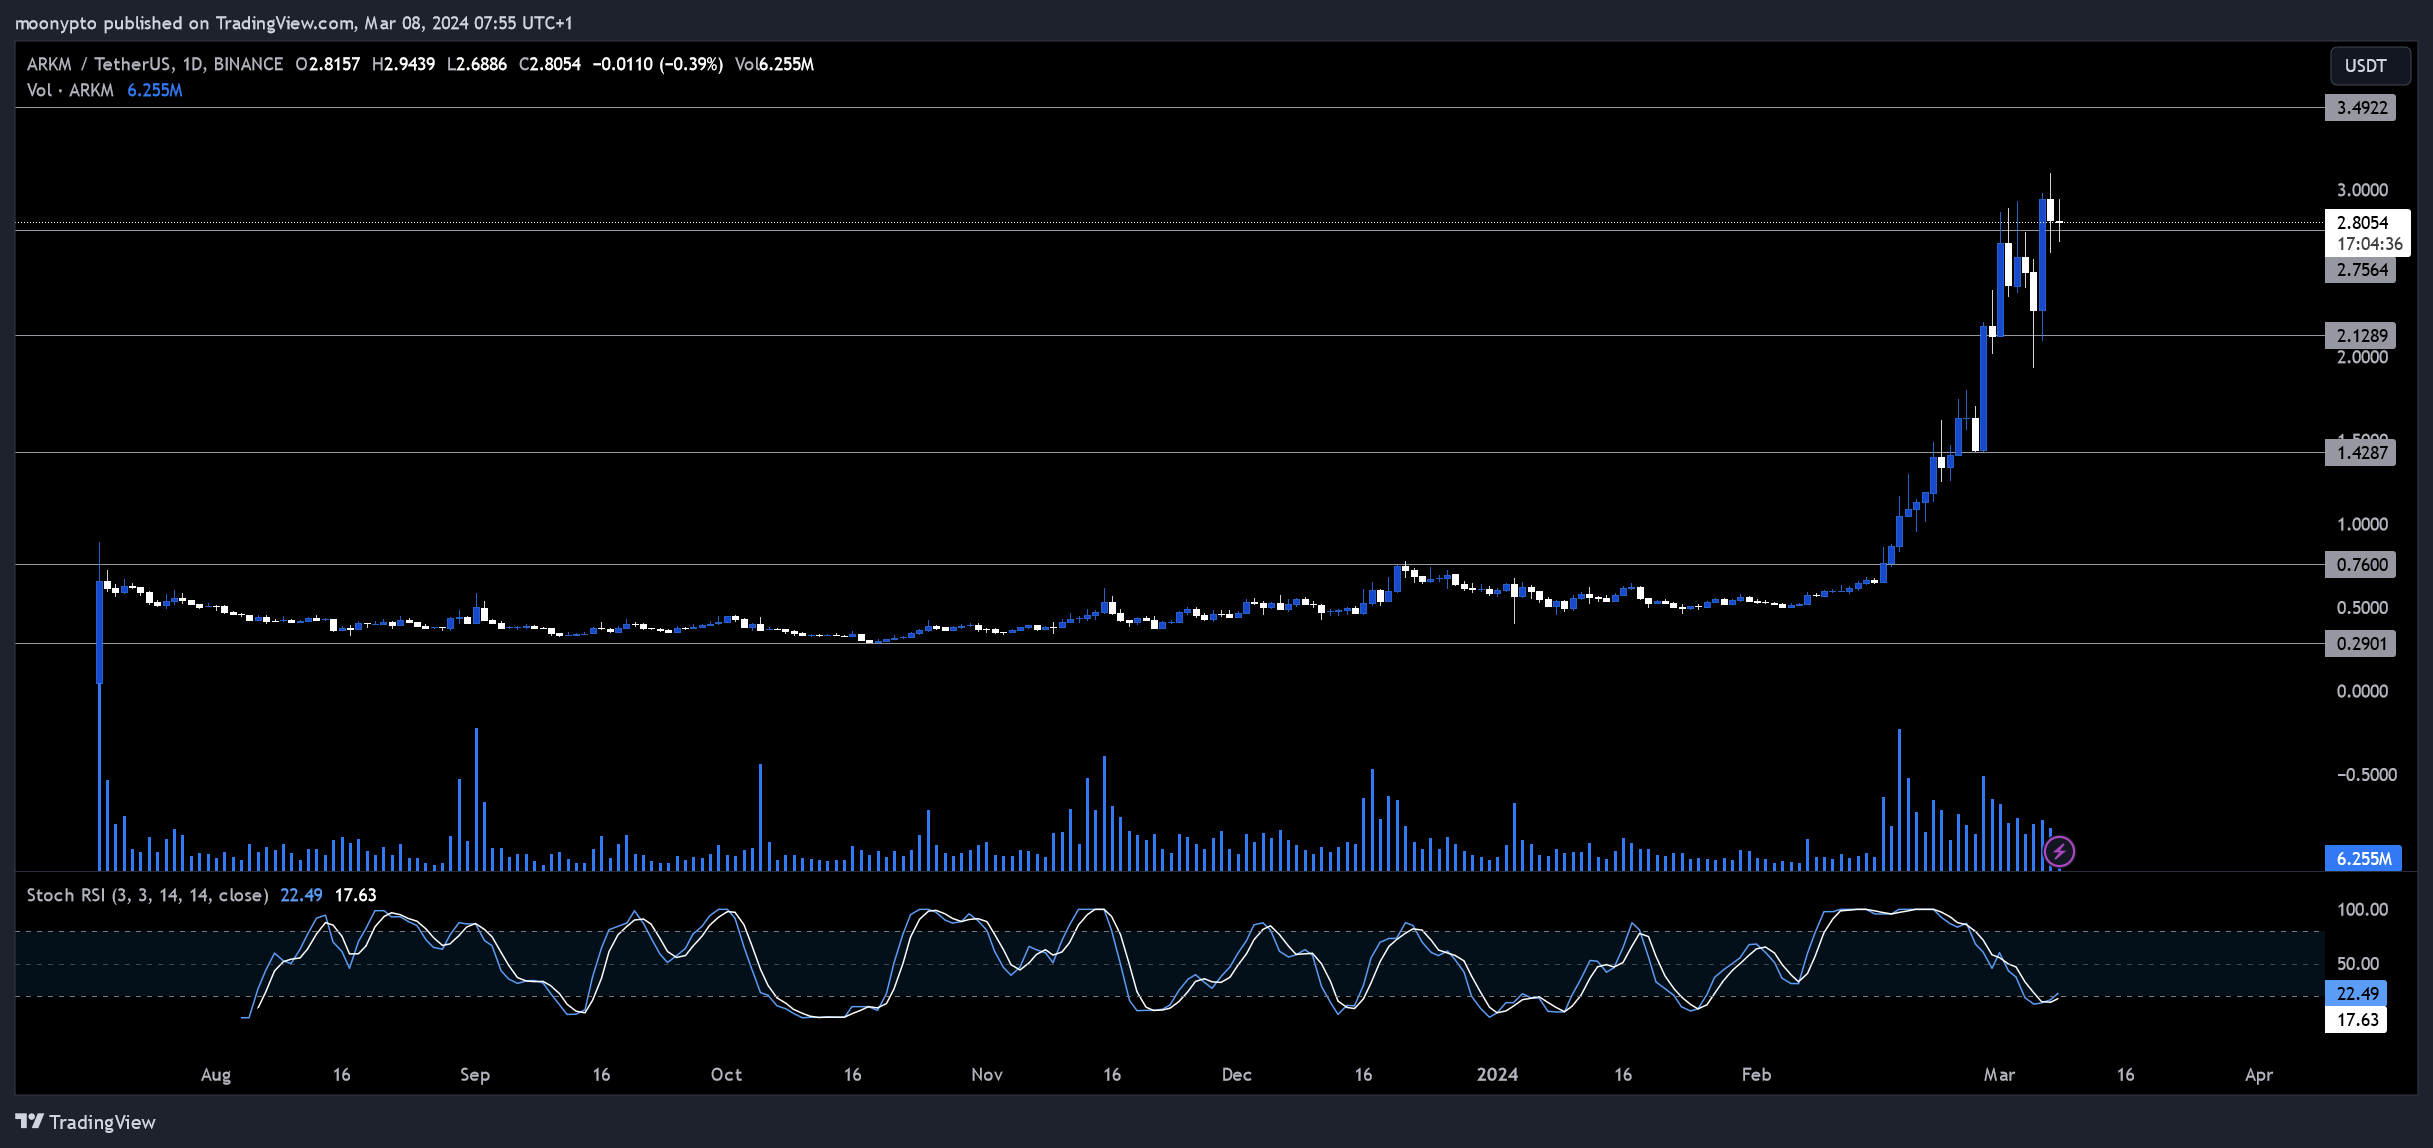Click the Nov date label on time axis
Viewport: 2433px width, 1148px height.
[987, 1075]
